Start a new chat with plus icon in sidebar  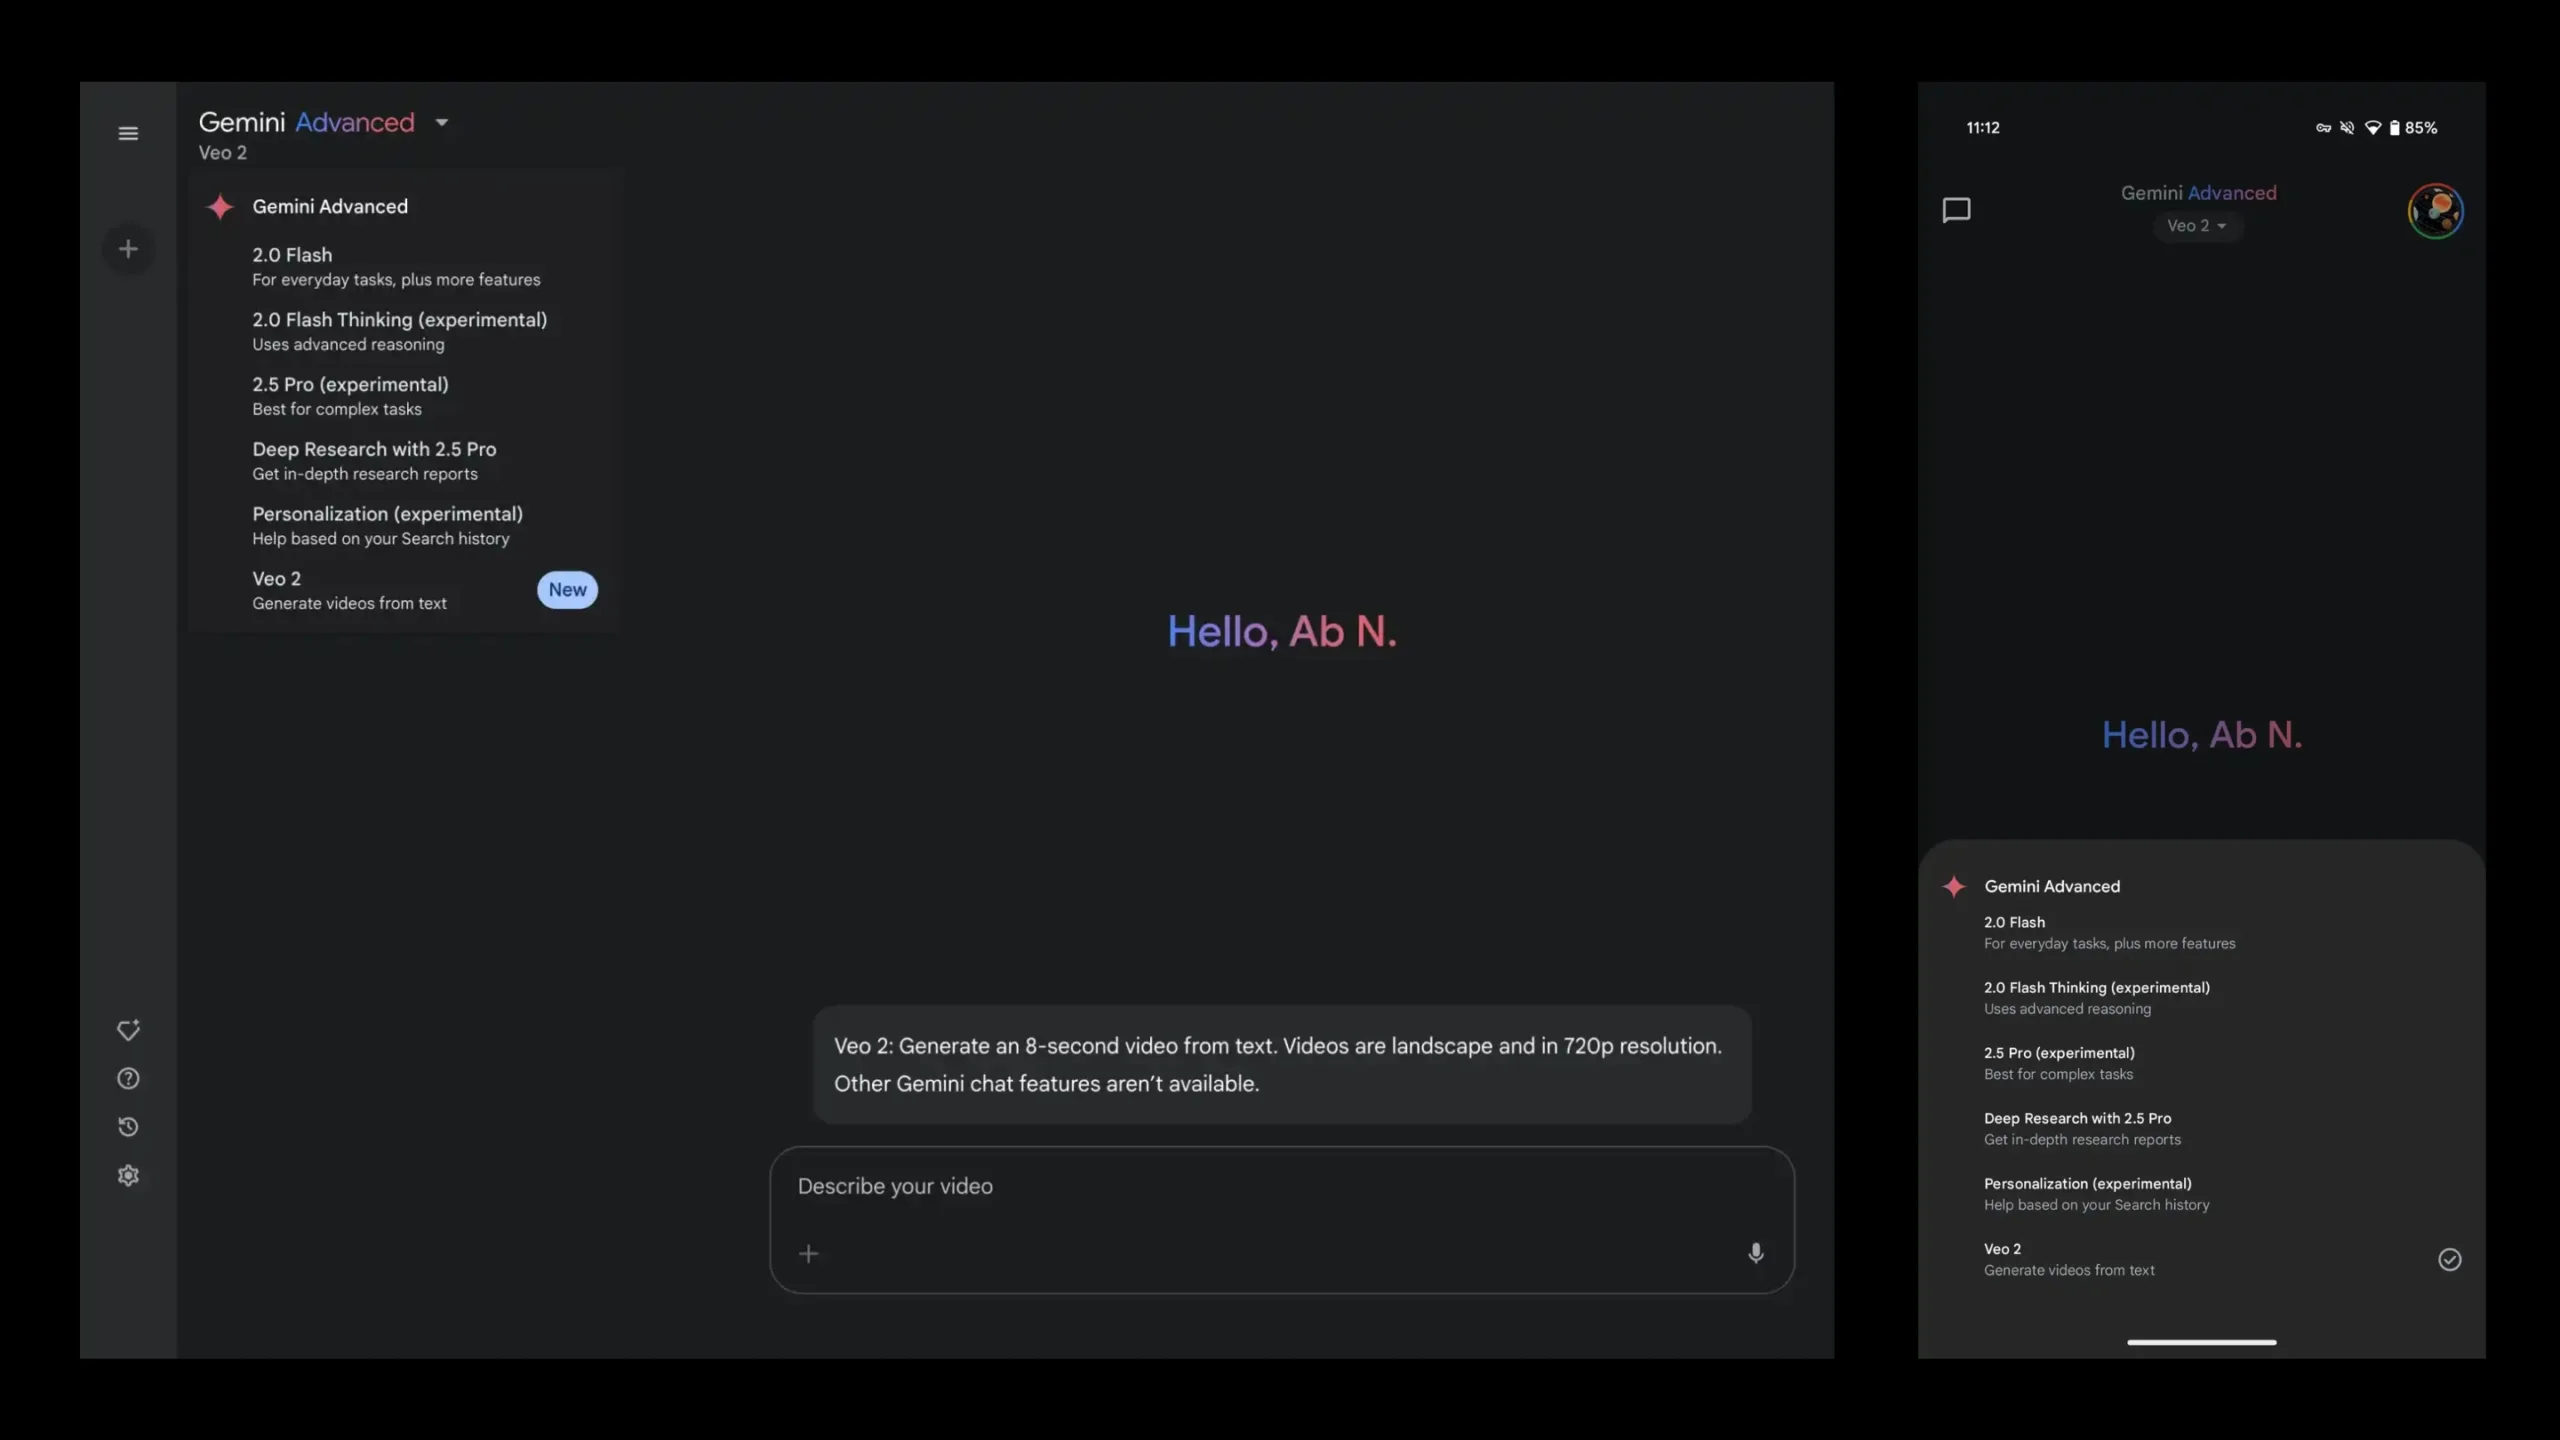(x=128, y=249)
